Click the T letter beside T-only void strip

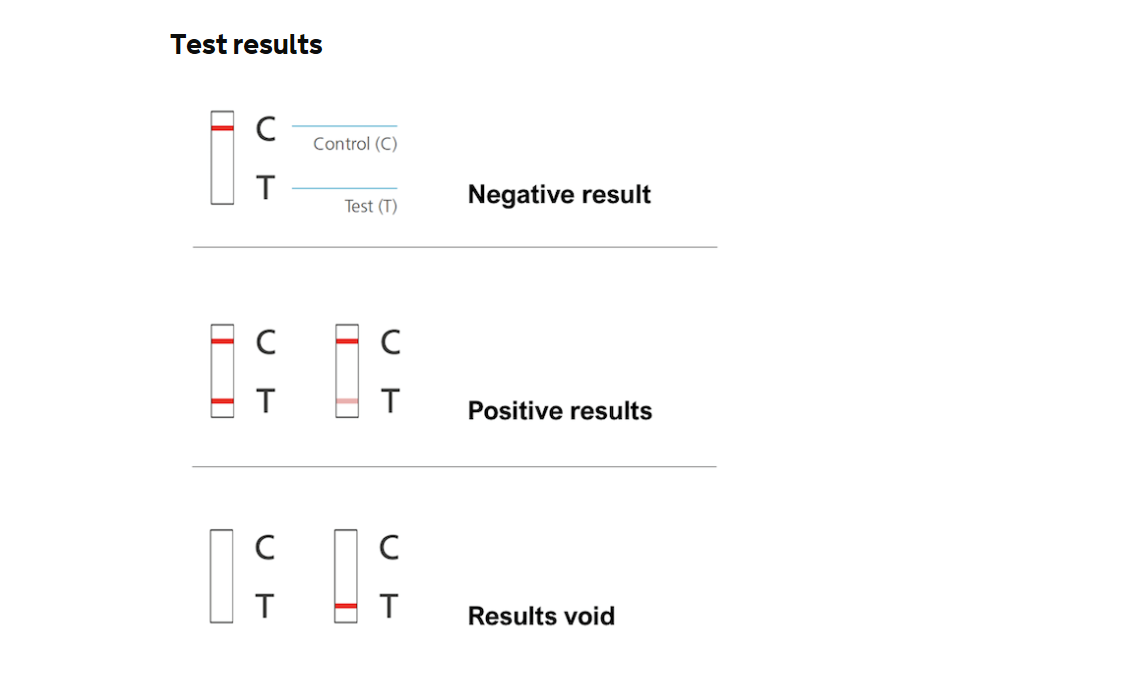pos(389,606)
